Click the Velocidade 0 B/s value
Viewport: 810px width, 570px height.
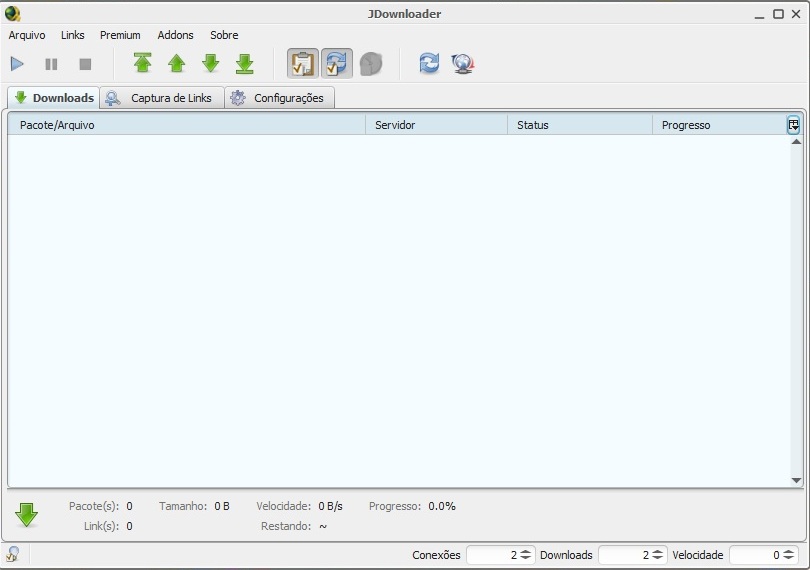(331, 506)
